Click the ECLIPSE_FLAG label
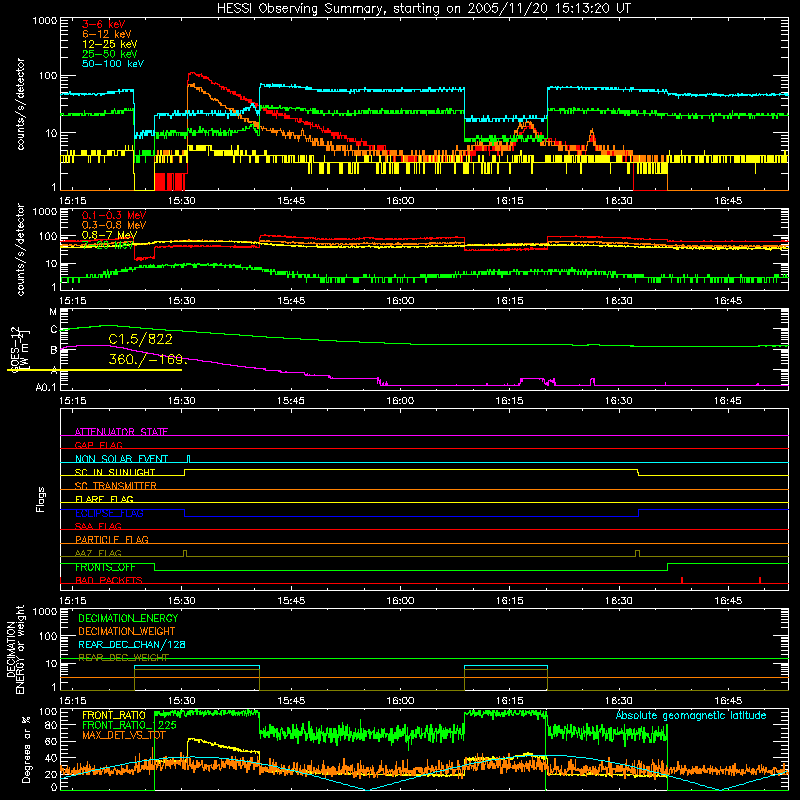Image resolution: width=800 pixels, height=800 pixels. (109, 513)
